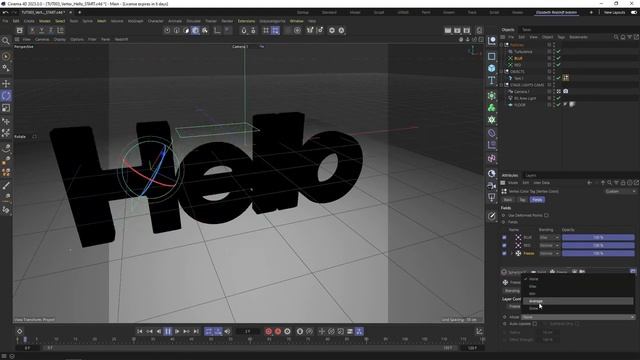
Task: Toggle Use Deformed Points checkbox
Action: pos(547,215)
